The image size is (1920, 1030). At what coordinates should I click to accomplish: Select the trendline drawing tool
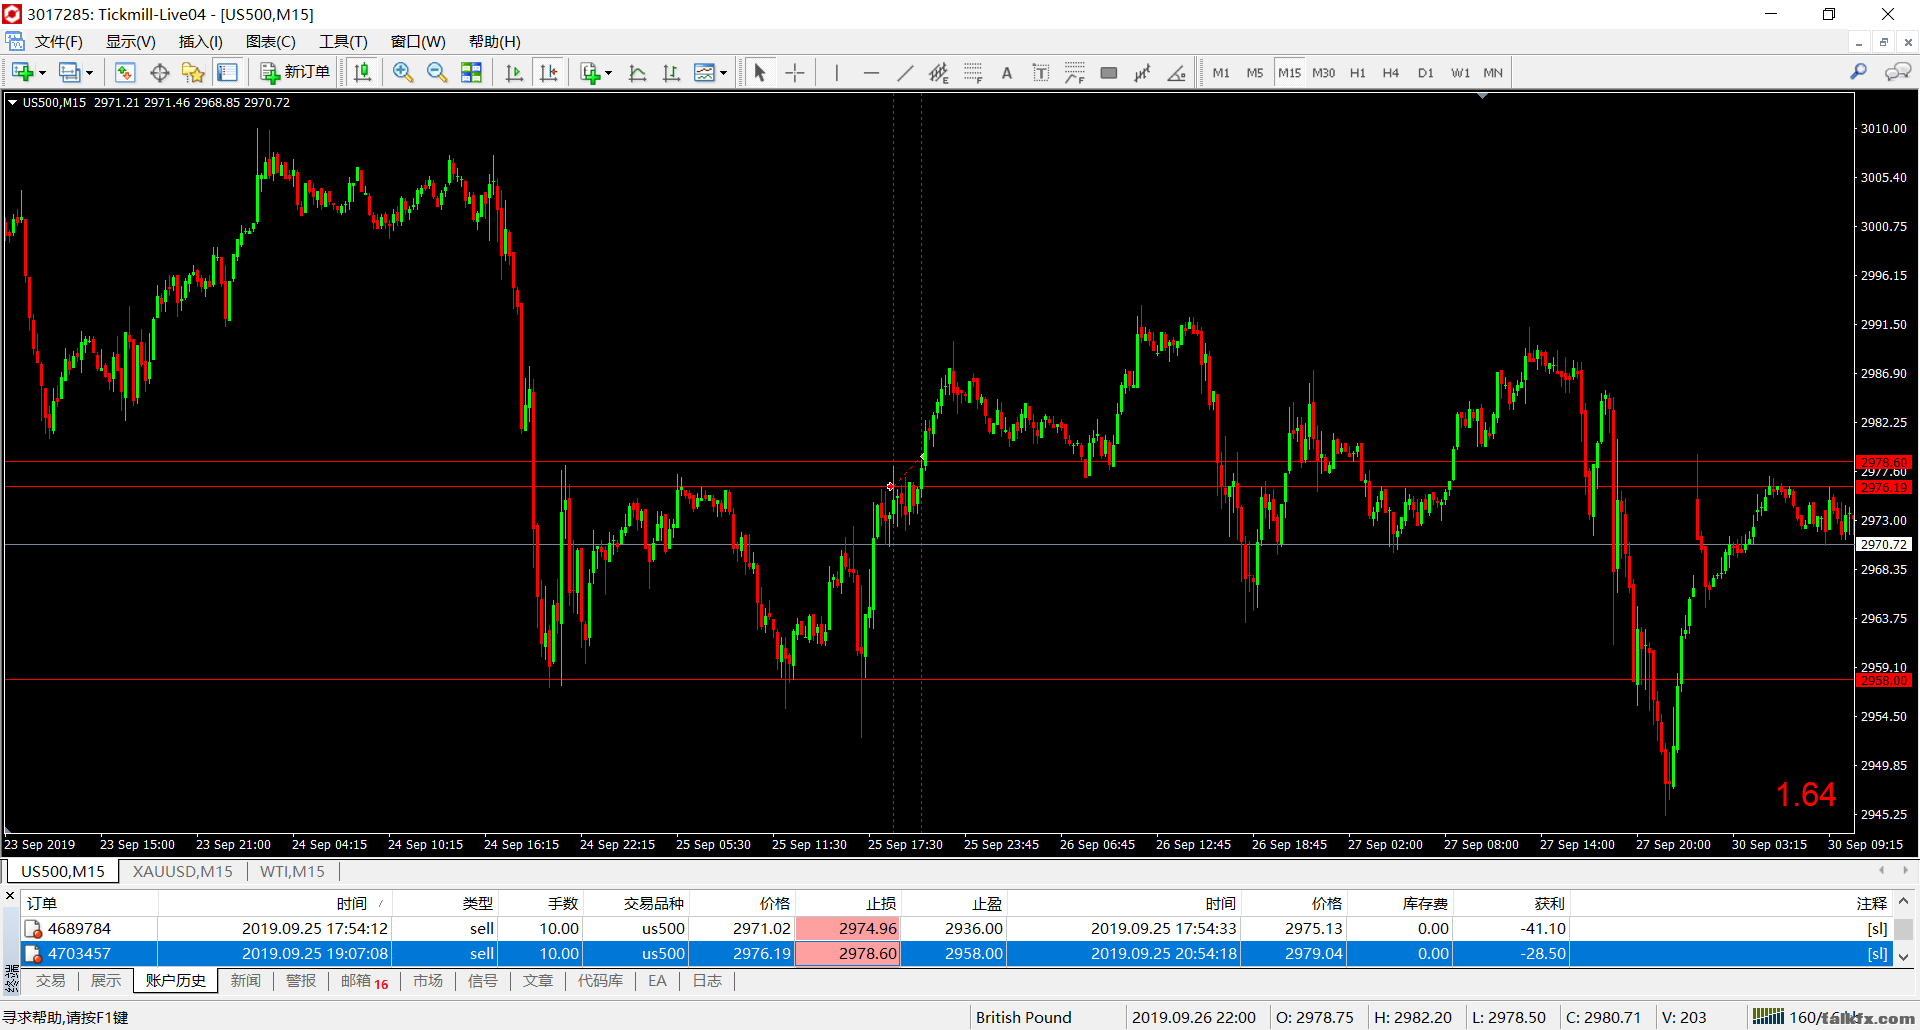point(905,72)
